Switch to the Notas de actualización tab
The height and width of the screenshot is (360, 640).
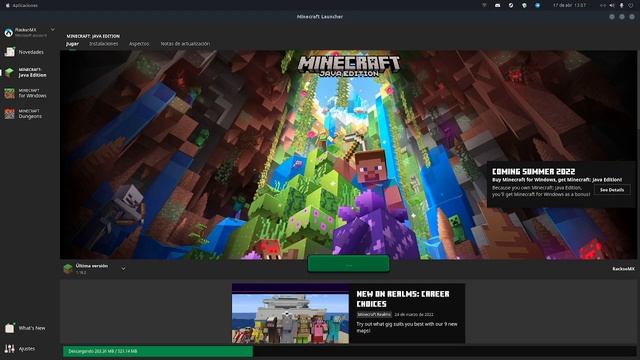point(185,44)
